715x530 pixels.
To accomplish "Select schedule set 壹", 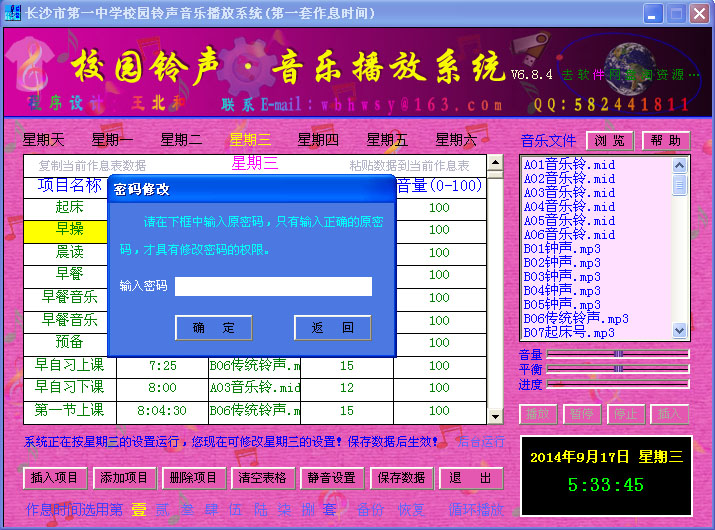I will (x=140, y=509).
